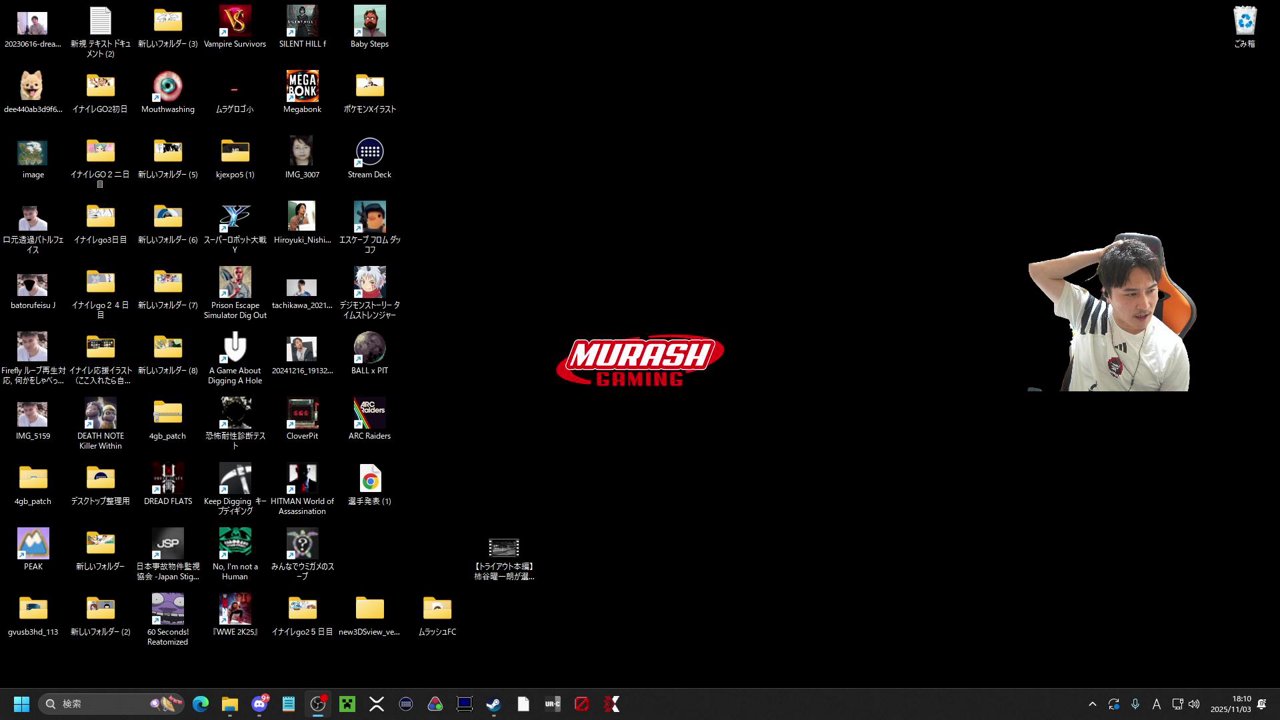
Task: Click the Megabonk desktop shortcut
Action: [302, 87]
